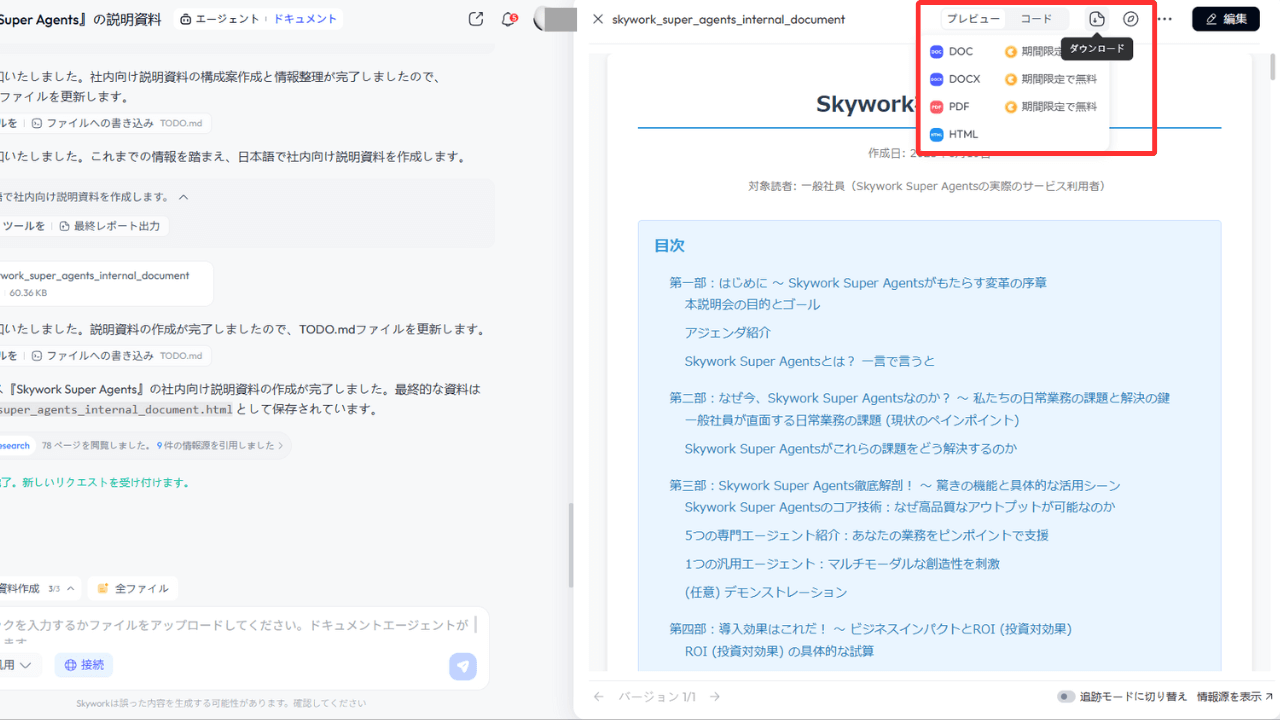Jump to (任意) デモンストレーション section
Viewport: 1280px width, 720px height.
(766, 592)
